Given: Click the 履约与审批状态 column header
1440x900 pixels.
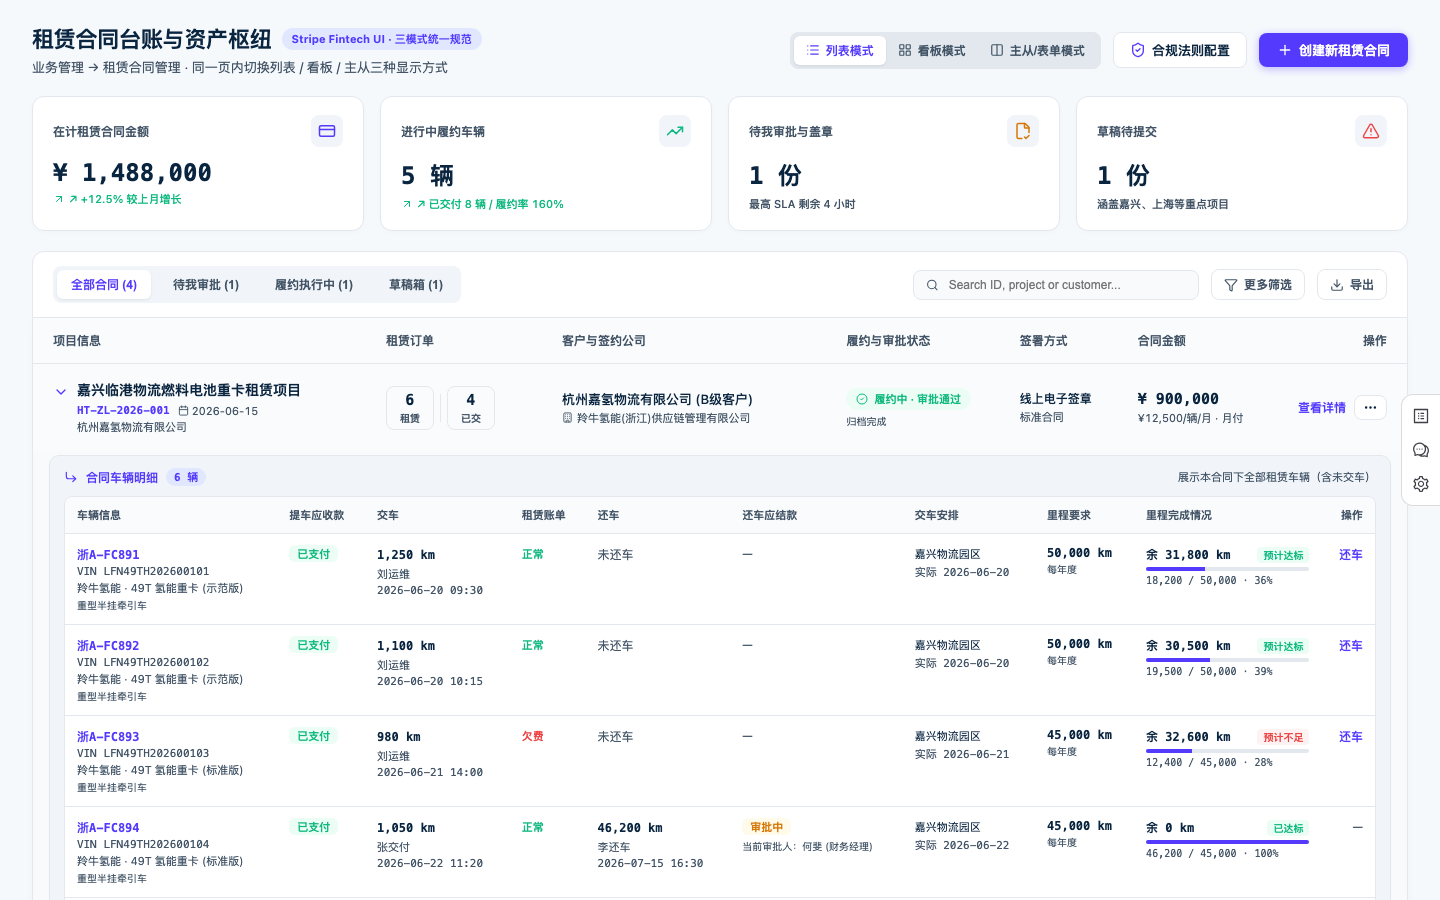Looking at the screenshot, I should pyautogui.click(x=888, y=341).
